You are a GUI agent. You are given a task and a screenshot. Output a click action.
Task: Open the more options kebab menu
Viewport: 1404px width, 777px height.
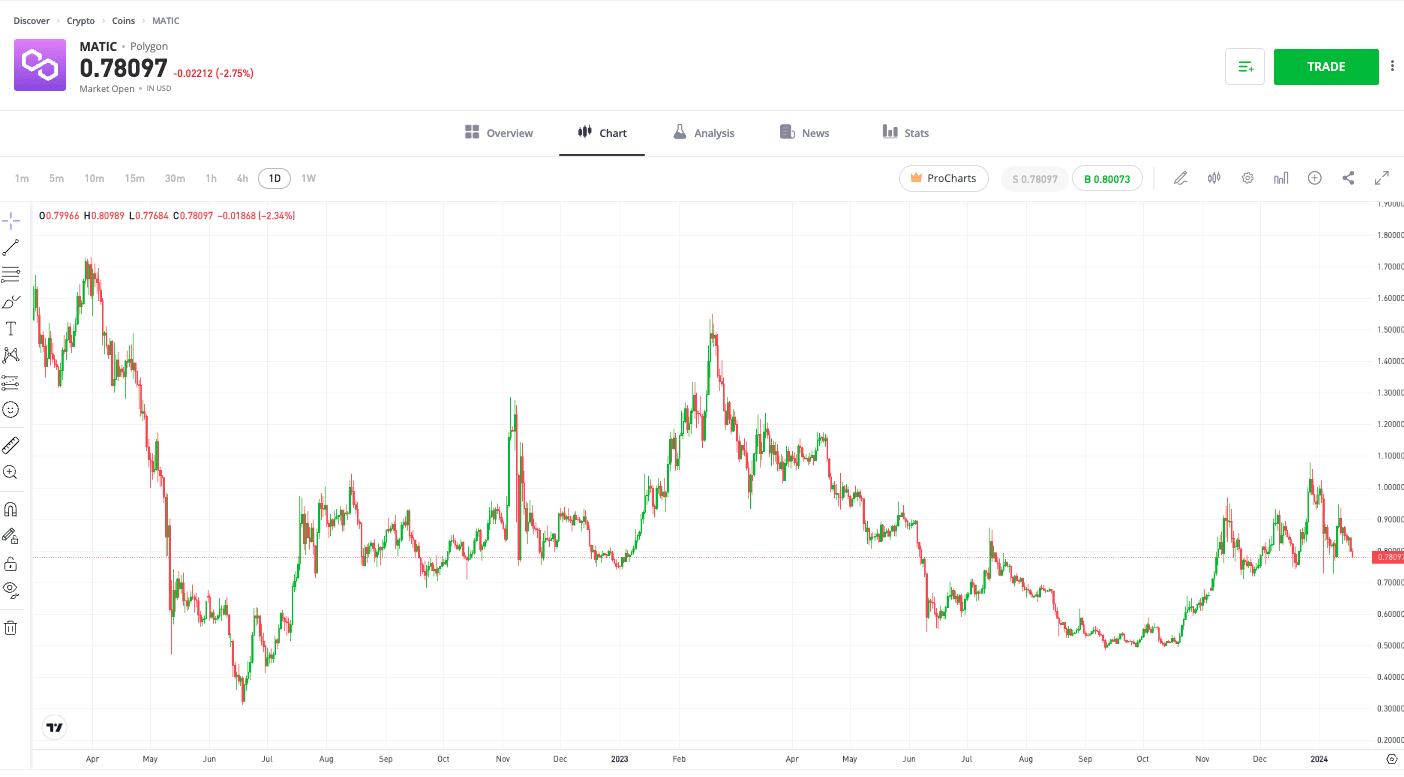[1392, 66]
